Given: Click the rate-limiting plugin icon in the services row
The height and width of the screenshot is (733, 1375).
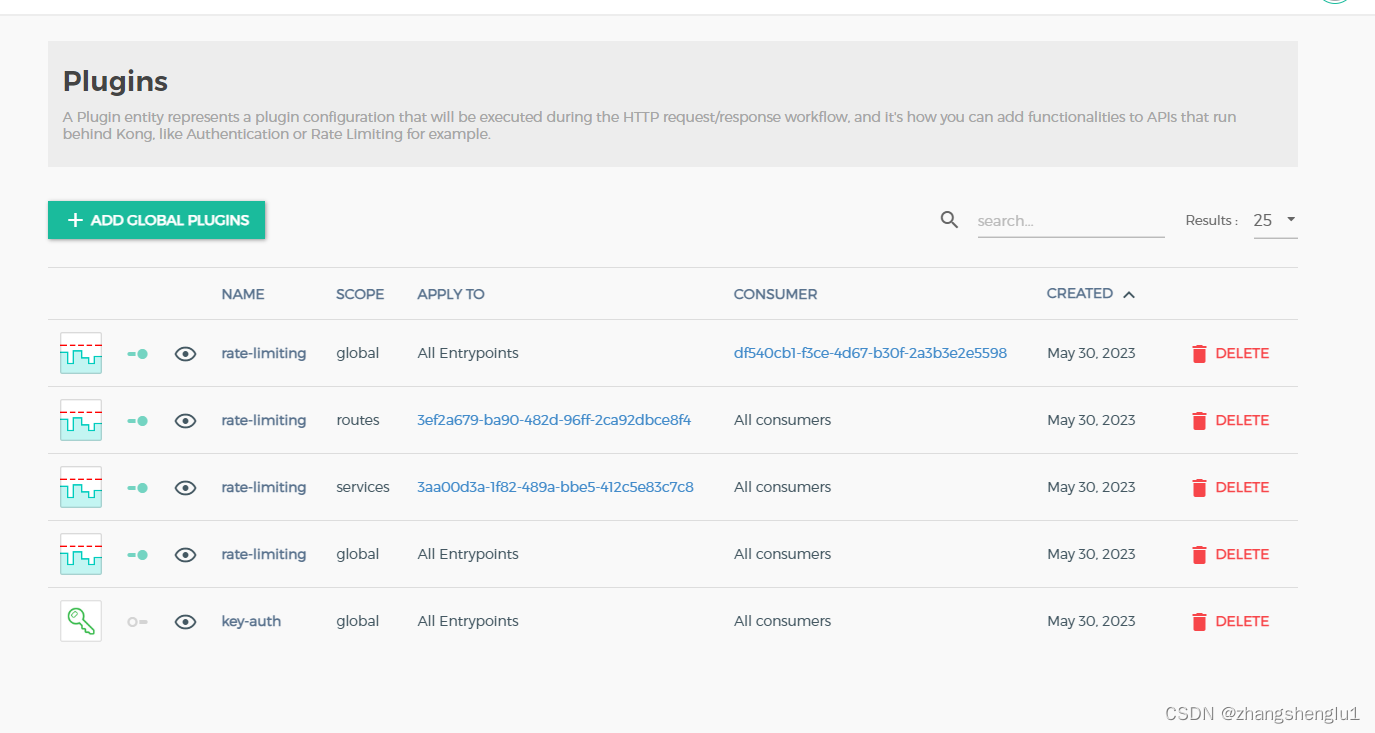Looking at the screenshot, I should (x=81, y=487).
